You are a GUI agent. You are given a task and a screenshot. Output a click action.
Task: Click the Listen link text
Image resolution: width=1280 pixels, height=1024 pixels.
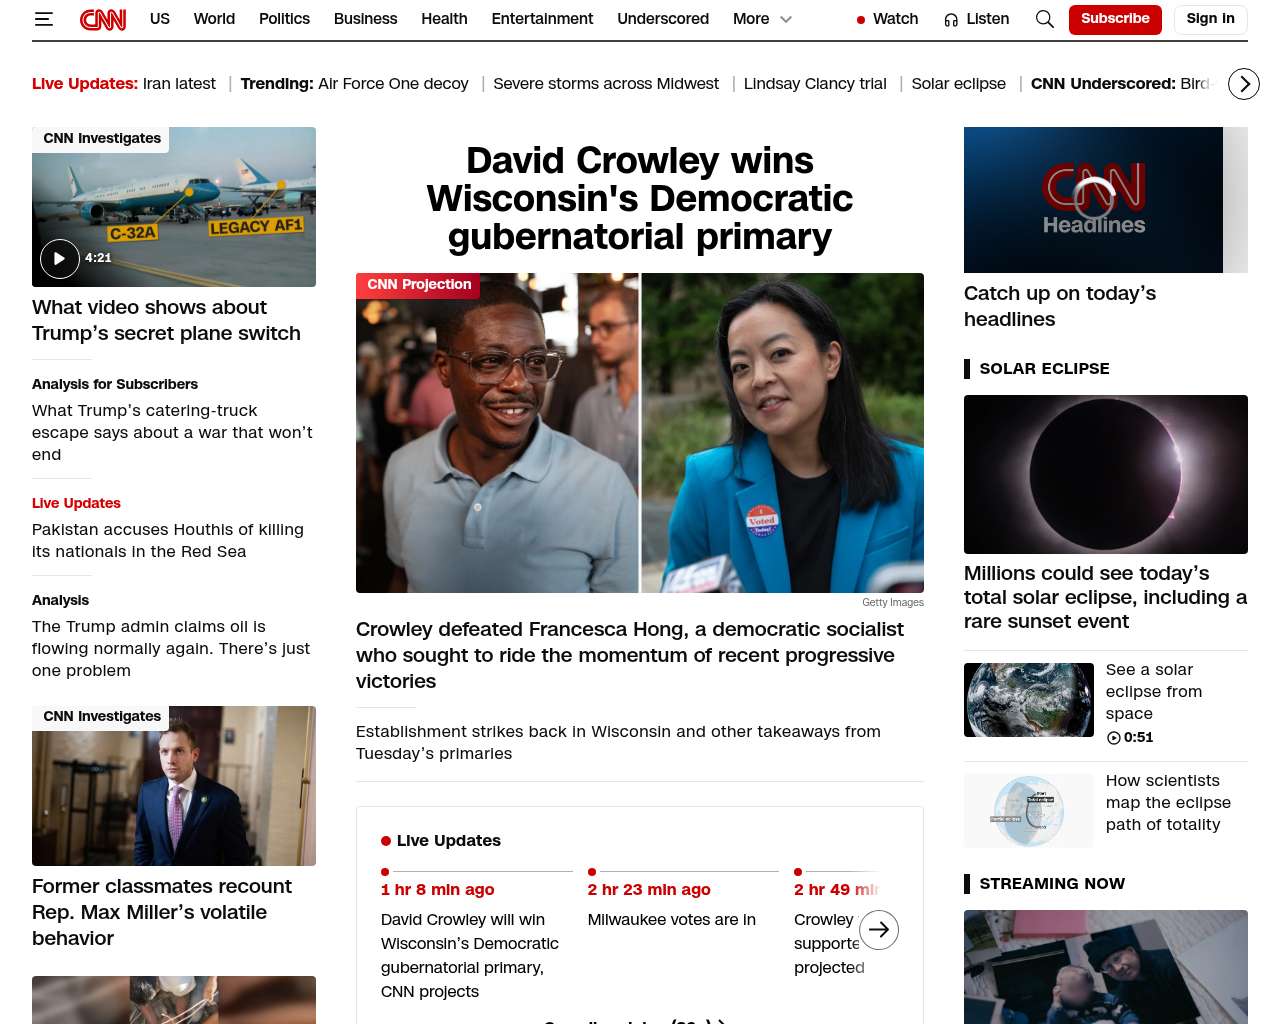pos(988,19)
